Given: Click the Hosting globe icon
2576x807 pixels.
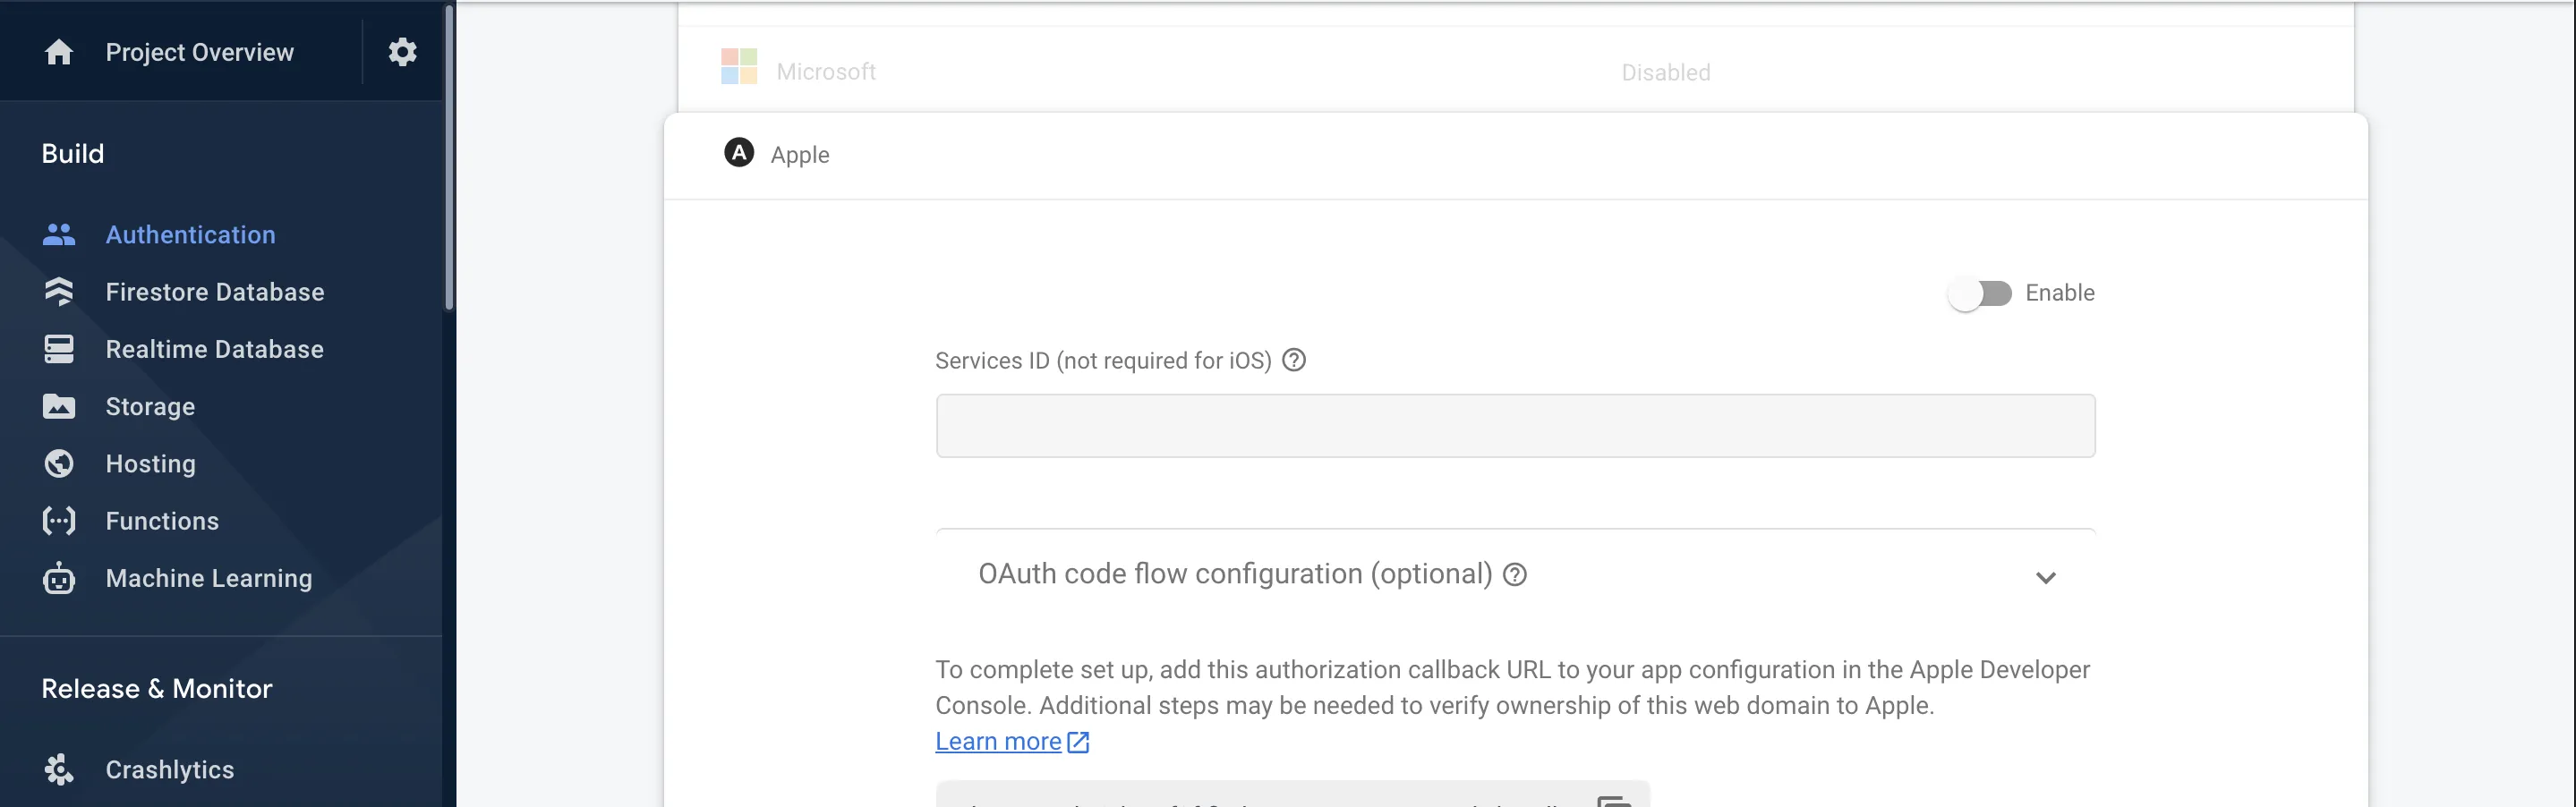Looking at the screenshot, I should pos(59,464).
